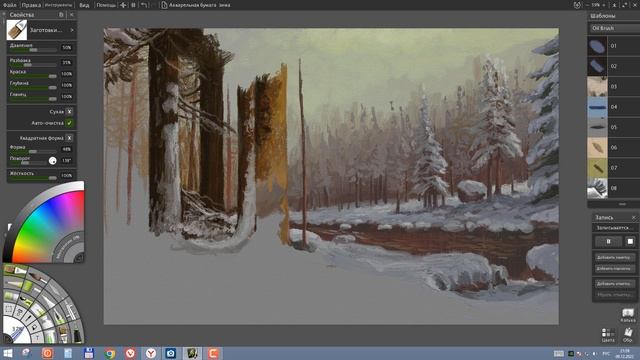Open the Калька tracing panel icon
Screen dimensions: 640x360
(x=627, y=315)
